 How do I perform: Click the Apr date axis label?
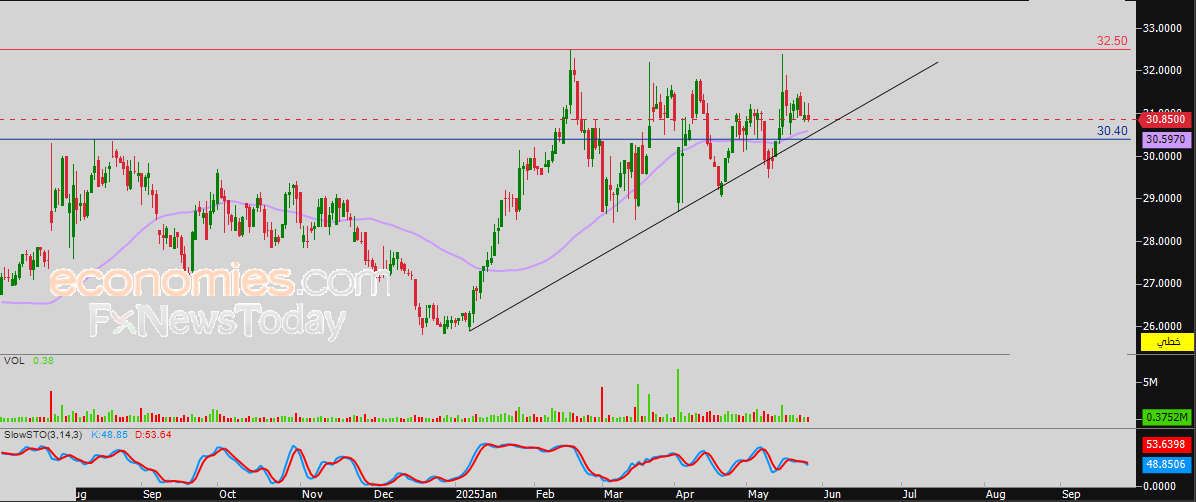(x=686, y=494)
